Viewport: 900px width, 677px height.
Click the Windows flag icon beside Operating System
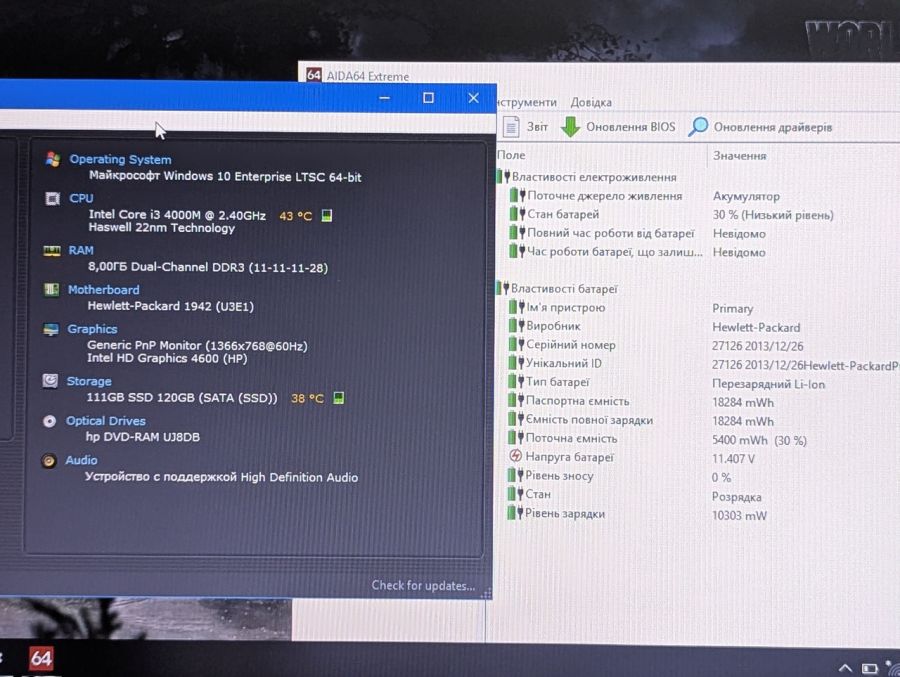53,159
